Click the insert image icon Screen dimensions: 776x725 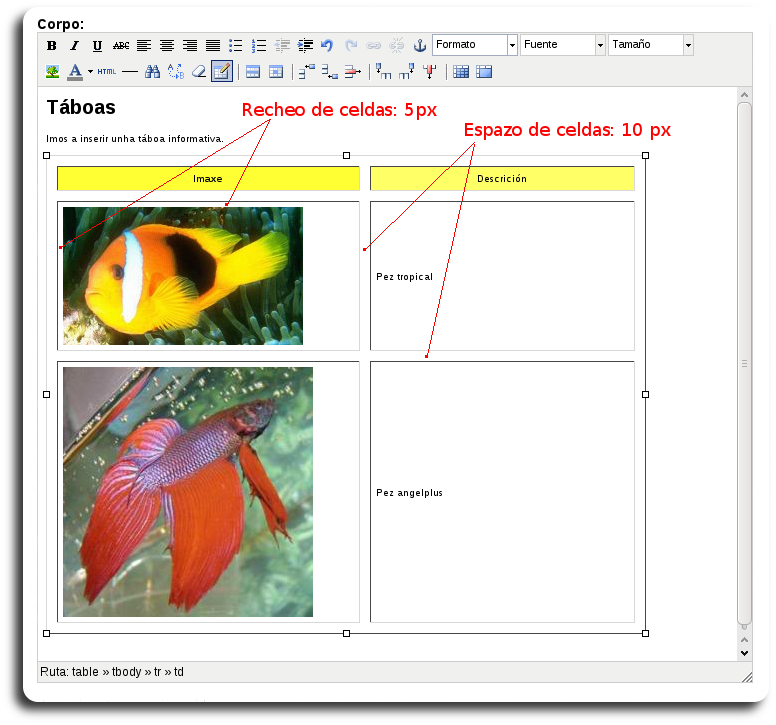pos(52,72)
